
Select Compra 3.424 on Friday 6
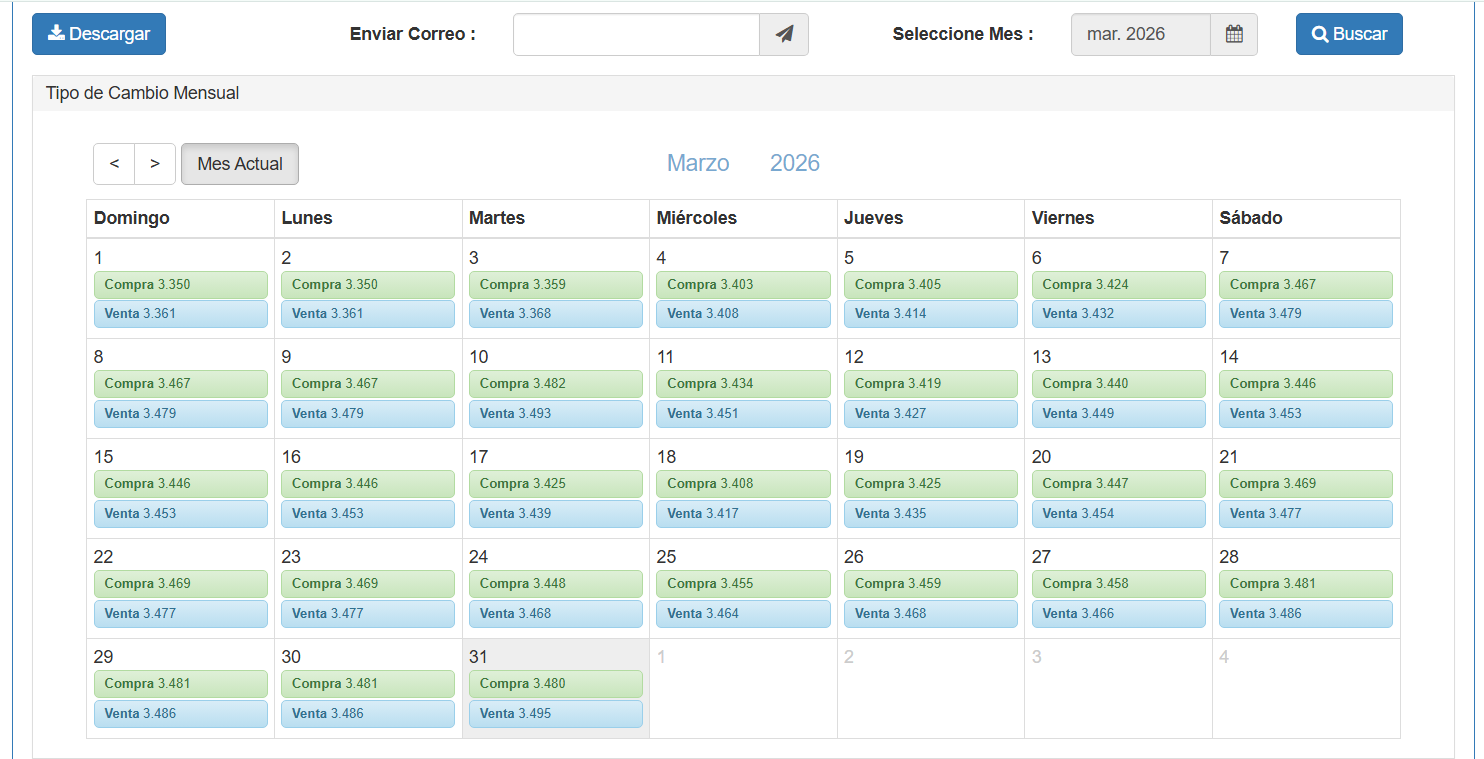[x=1118, y=285]
